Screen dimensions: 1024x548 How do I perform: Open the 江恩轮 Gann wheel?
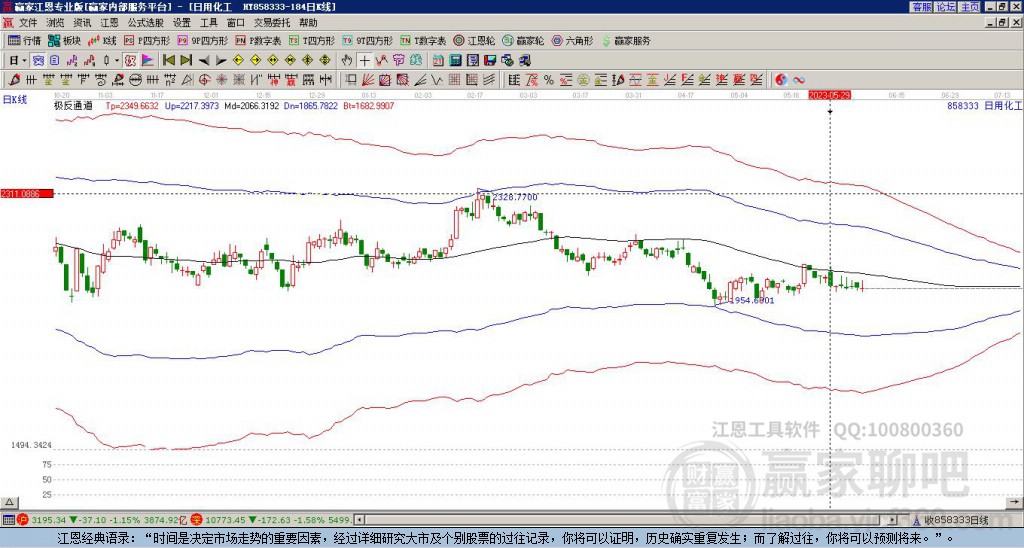pos(474,40)
